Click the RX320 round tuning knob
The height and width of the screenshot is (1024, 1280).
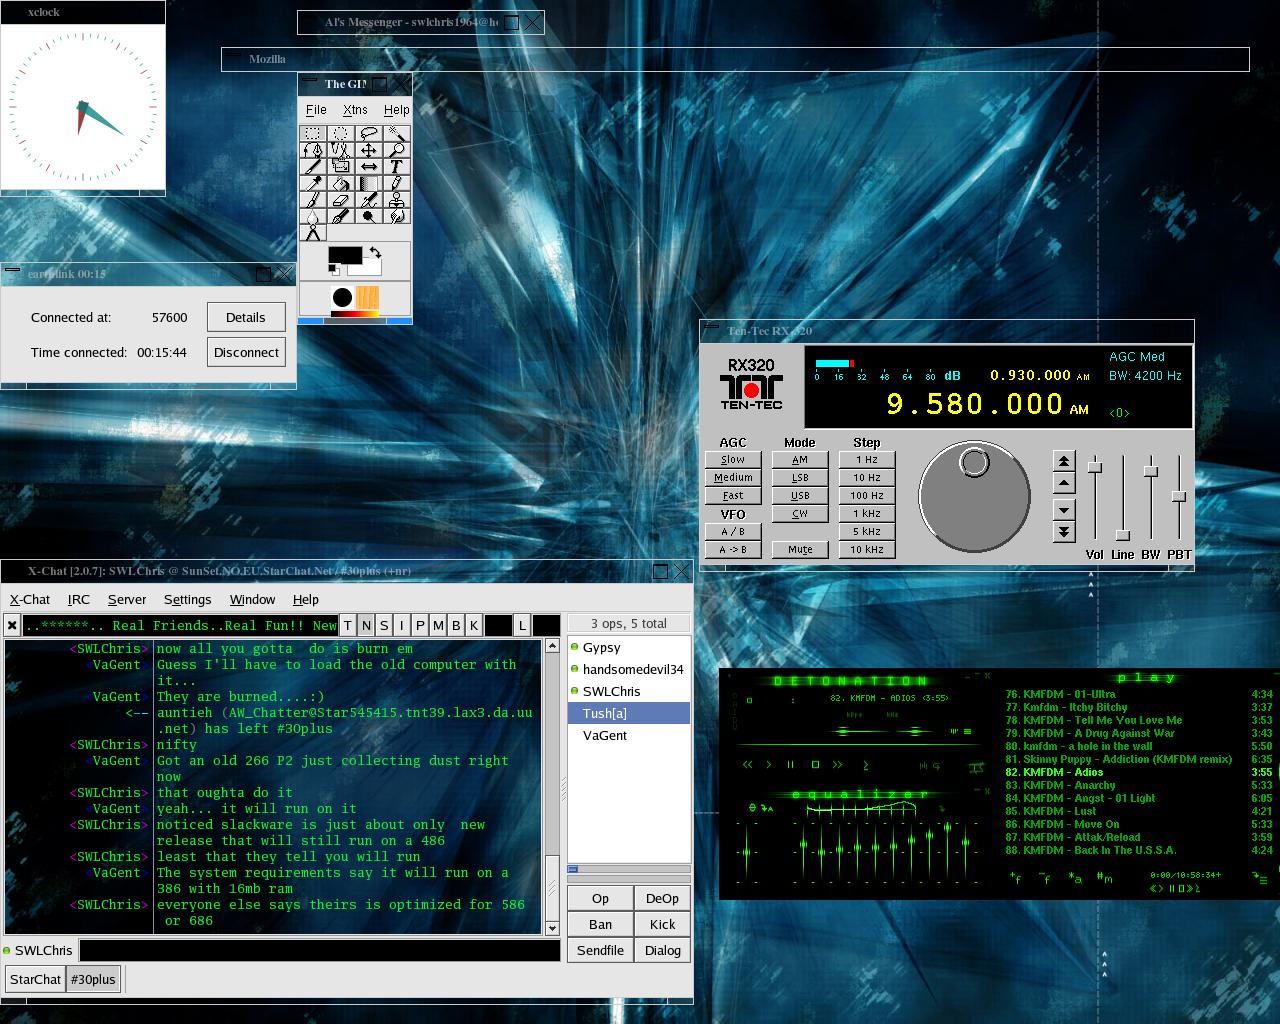click(x=974, y=497)
